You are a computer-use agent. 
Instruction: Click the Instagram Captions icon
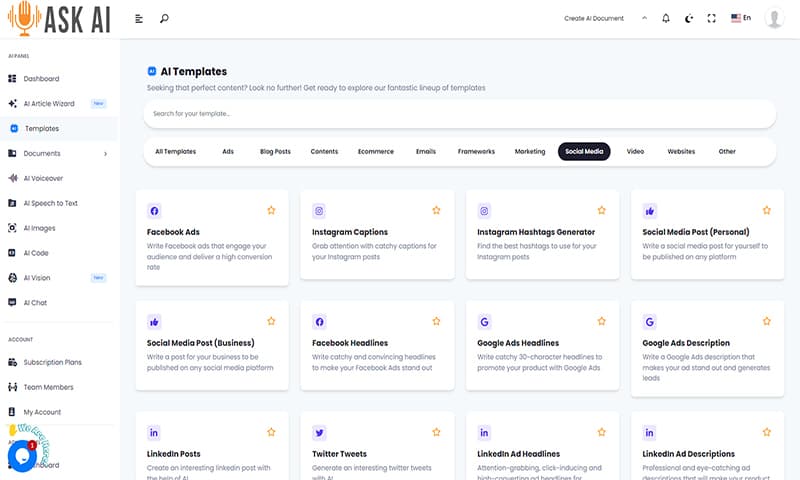click(x=319, y=211)
